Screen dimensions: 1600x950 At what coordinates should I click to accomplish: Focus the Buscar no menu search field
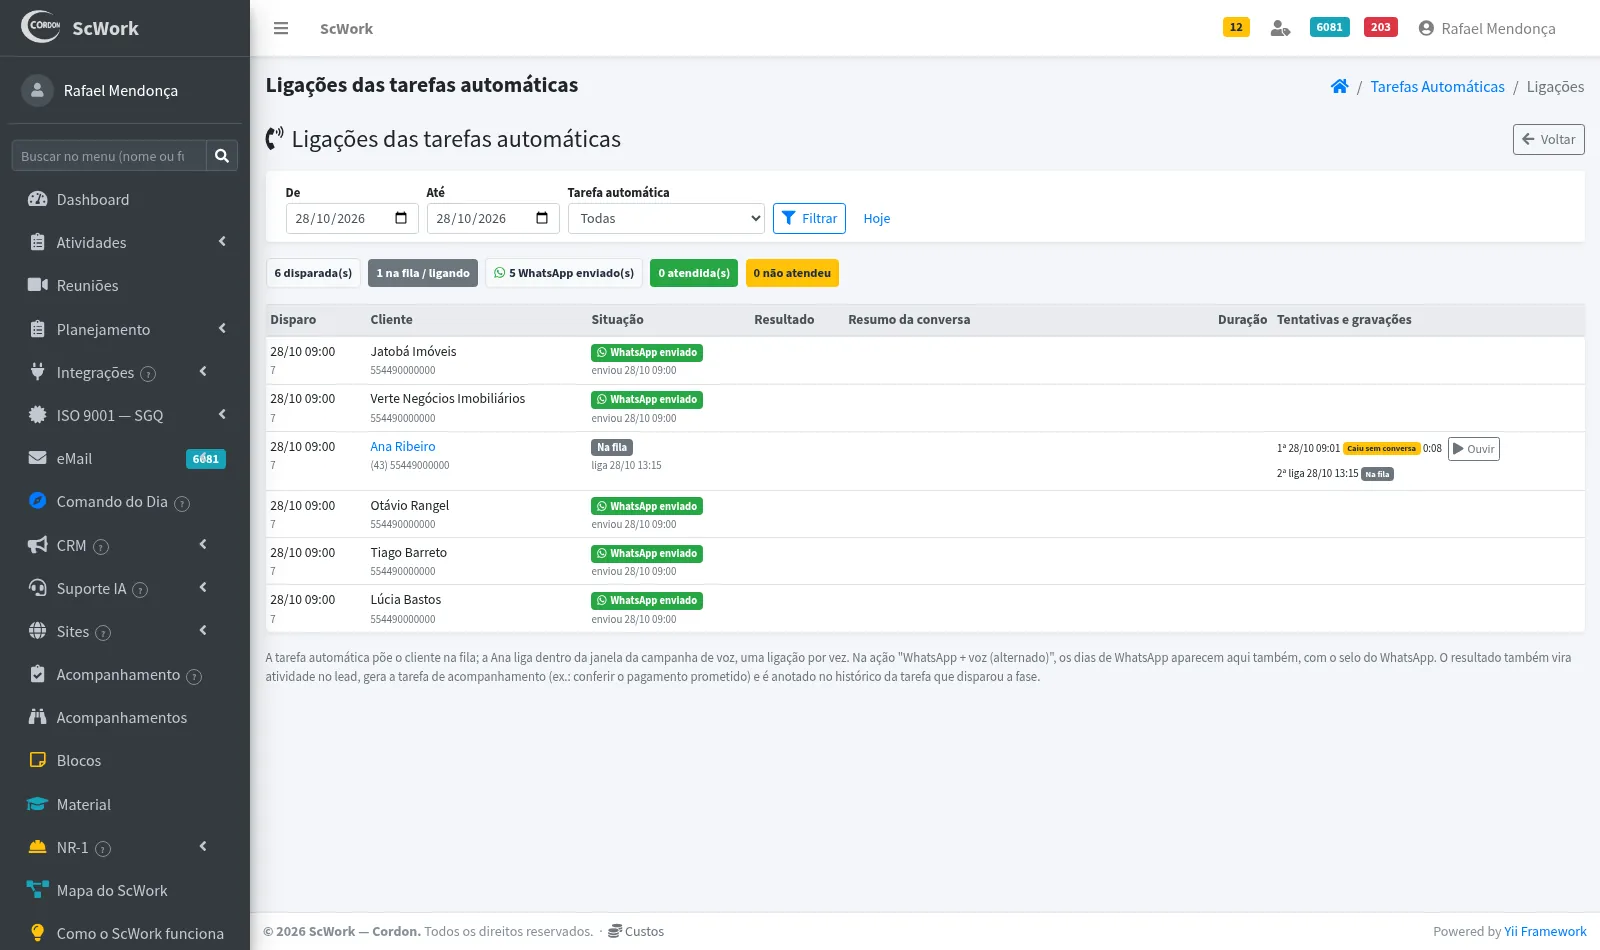(109, 155)
